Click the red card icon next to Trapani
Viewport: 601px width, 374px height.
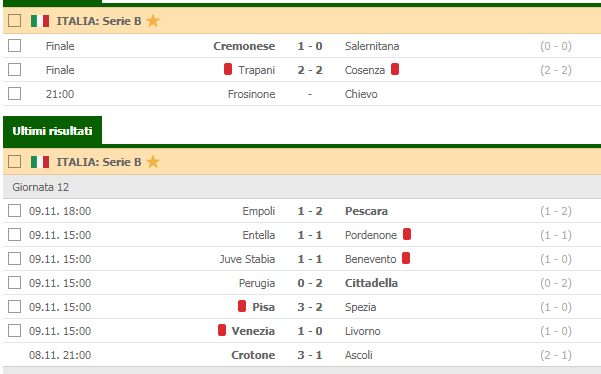[228, 69]
